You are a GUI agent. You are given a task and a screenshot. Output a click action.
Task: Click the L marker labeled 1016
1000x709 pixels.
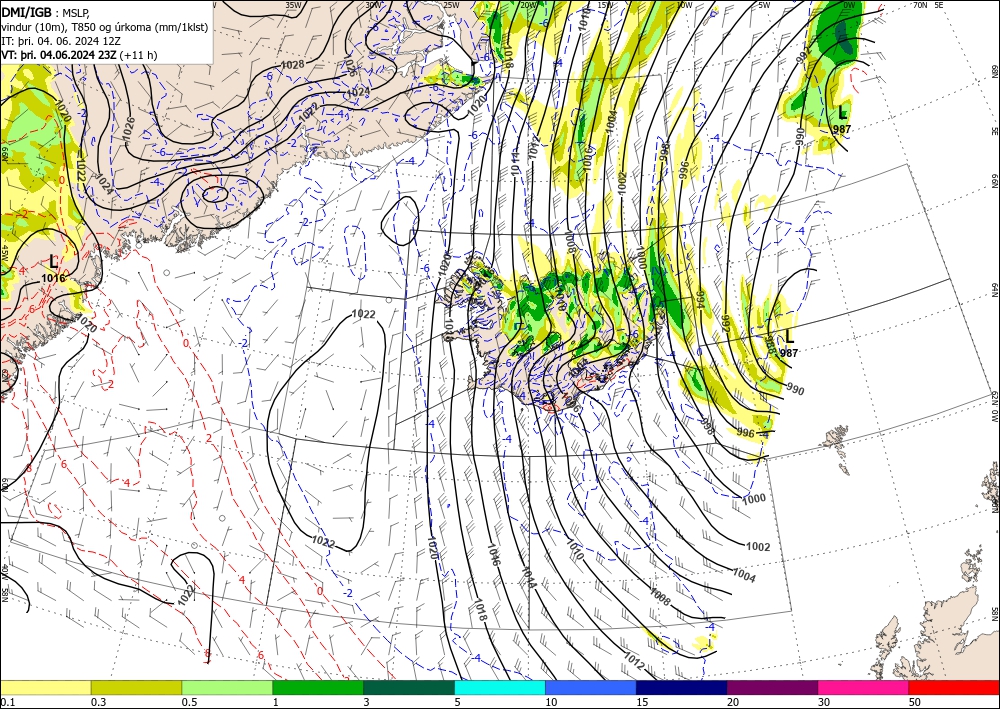point(54,261)
